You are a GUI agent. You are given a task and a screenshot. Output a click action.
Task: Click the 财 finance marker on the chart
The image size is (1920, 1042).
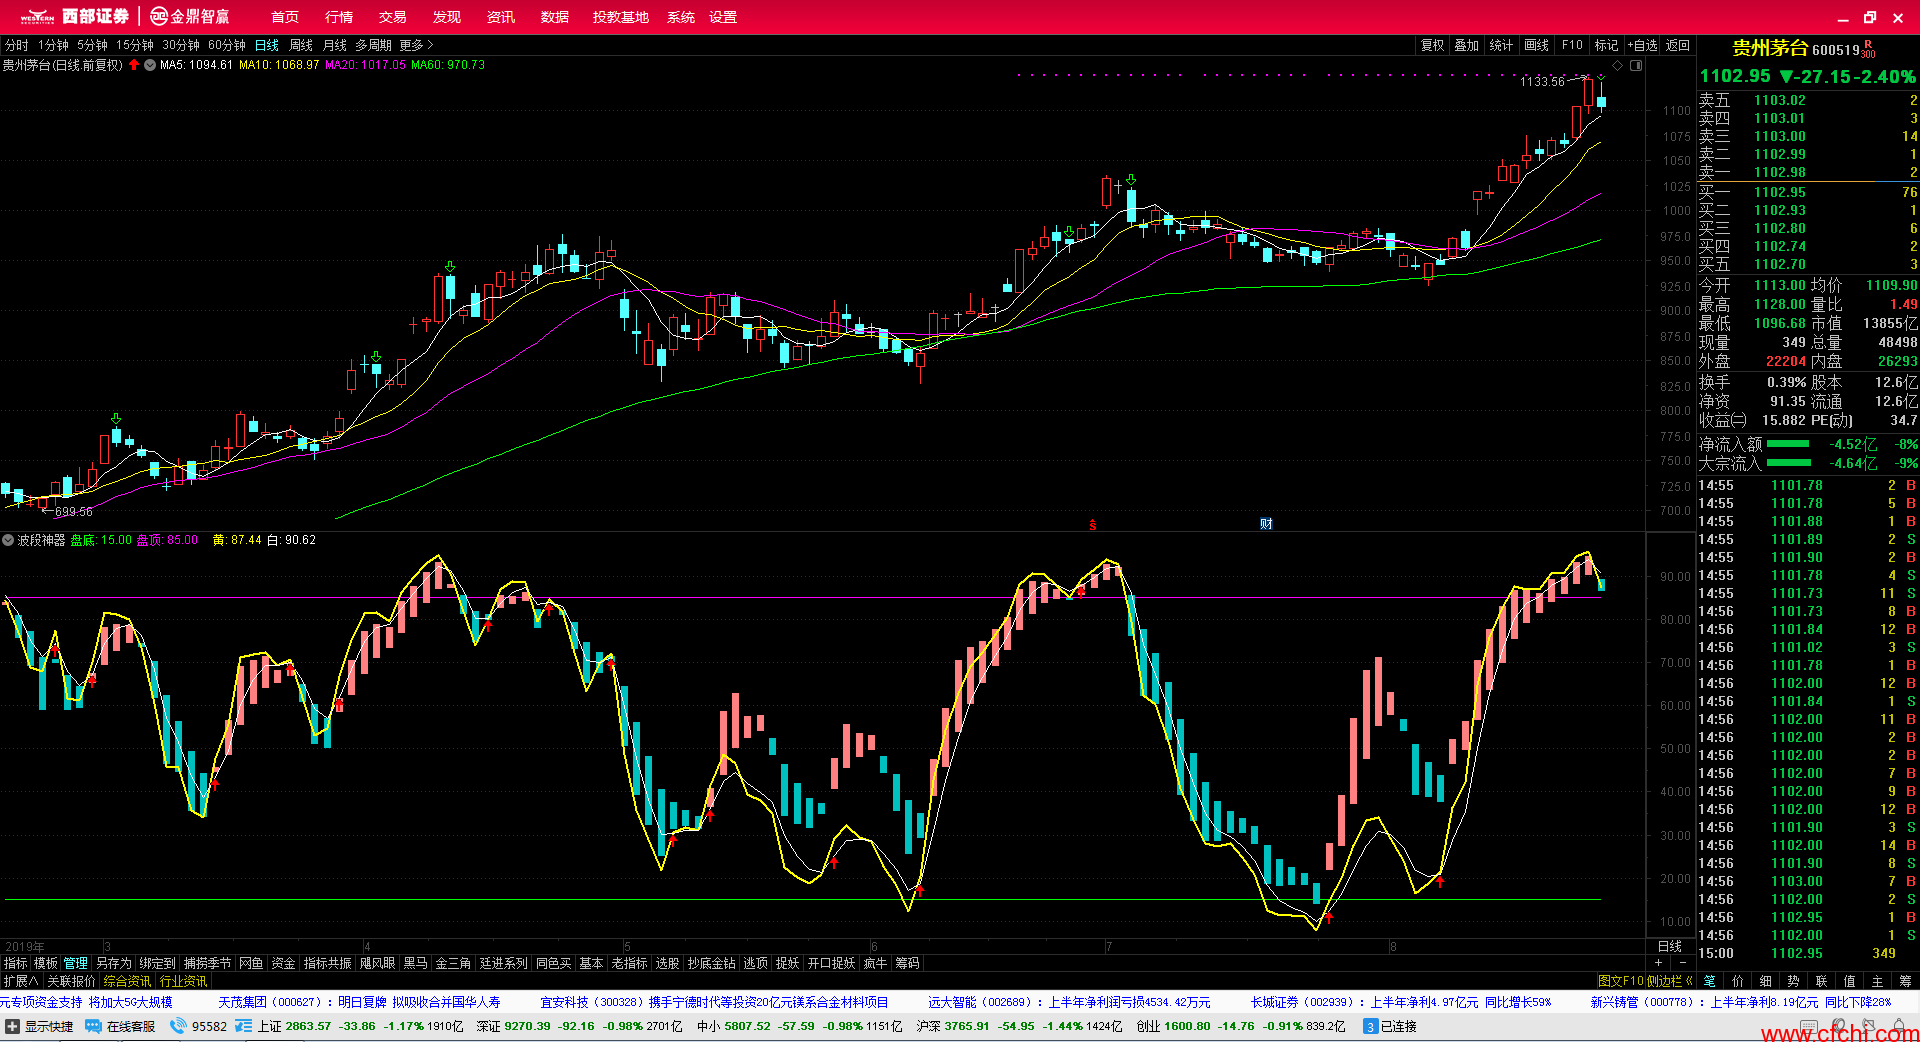(x=1266, y=524)
